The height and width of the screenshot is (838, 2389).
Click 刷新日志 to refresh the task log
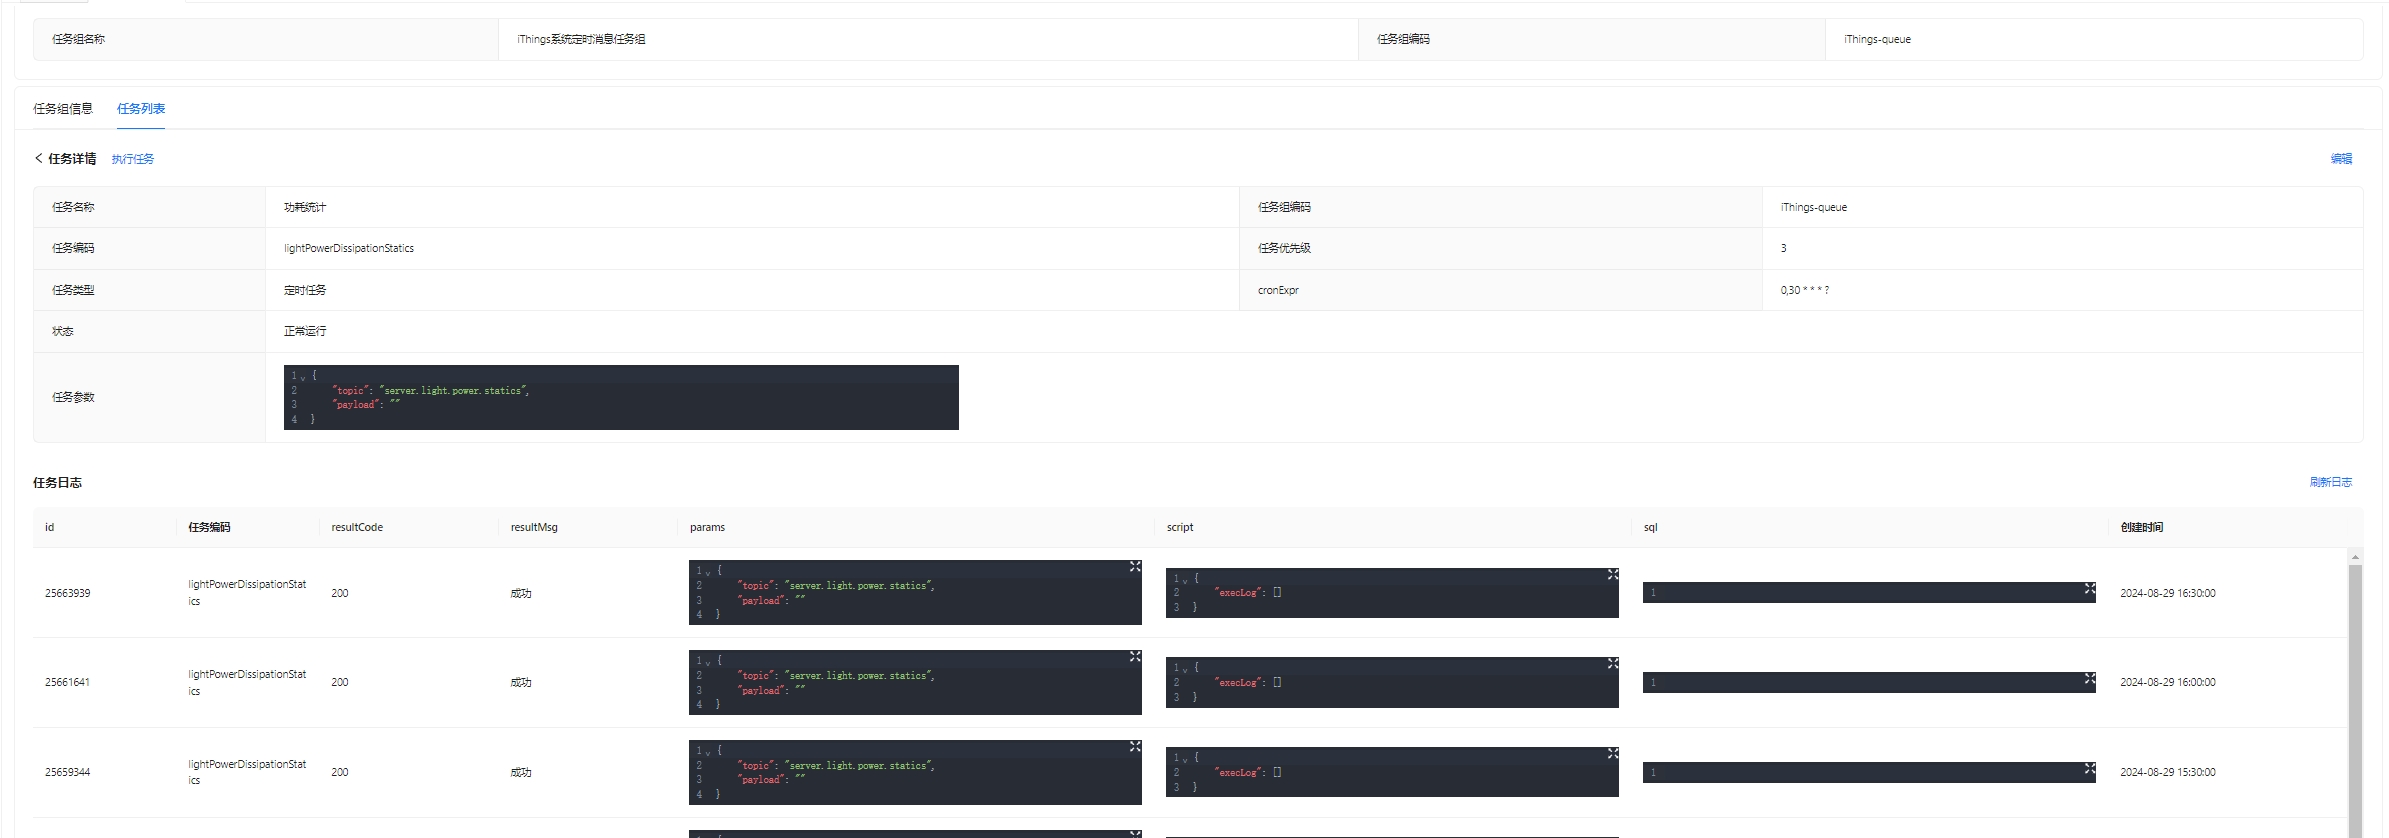point(2330,482)
